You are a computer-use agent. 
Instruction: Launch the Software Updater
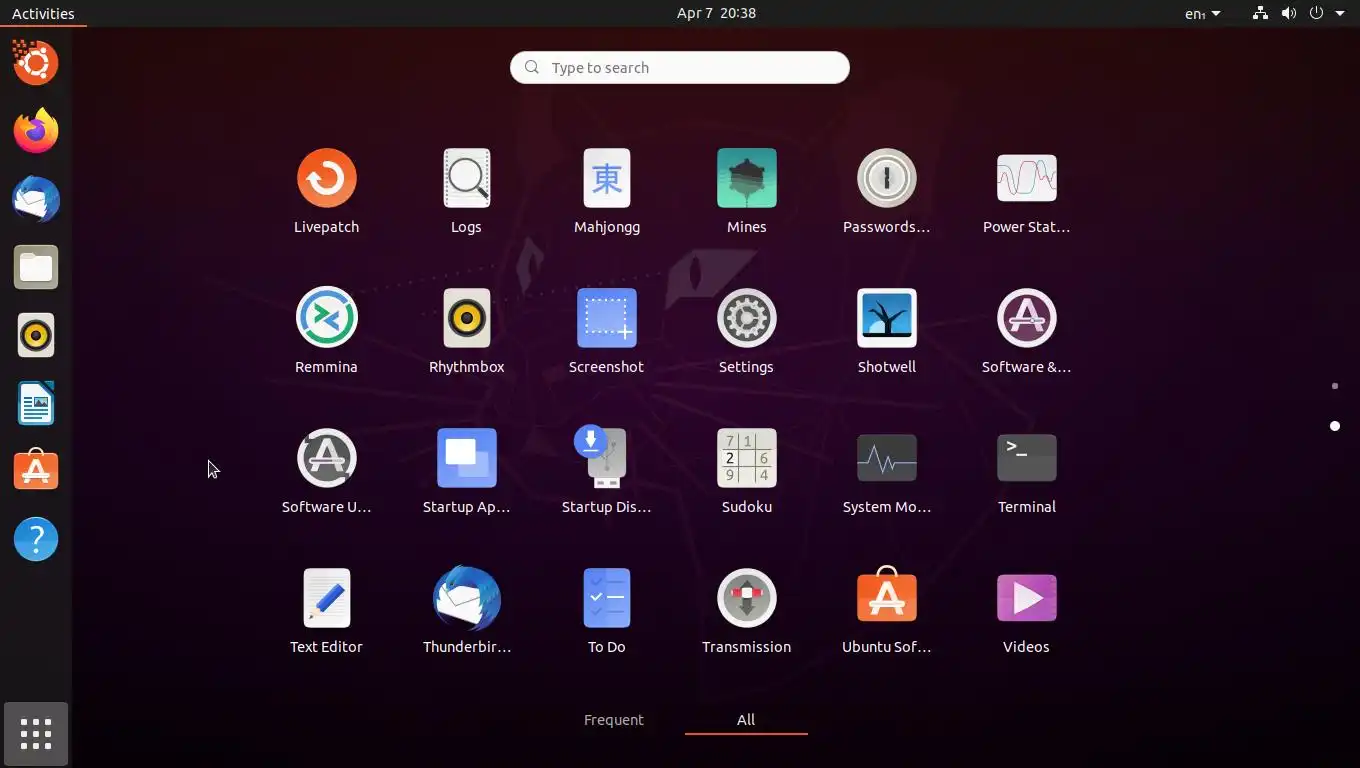point(326,472)
